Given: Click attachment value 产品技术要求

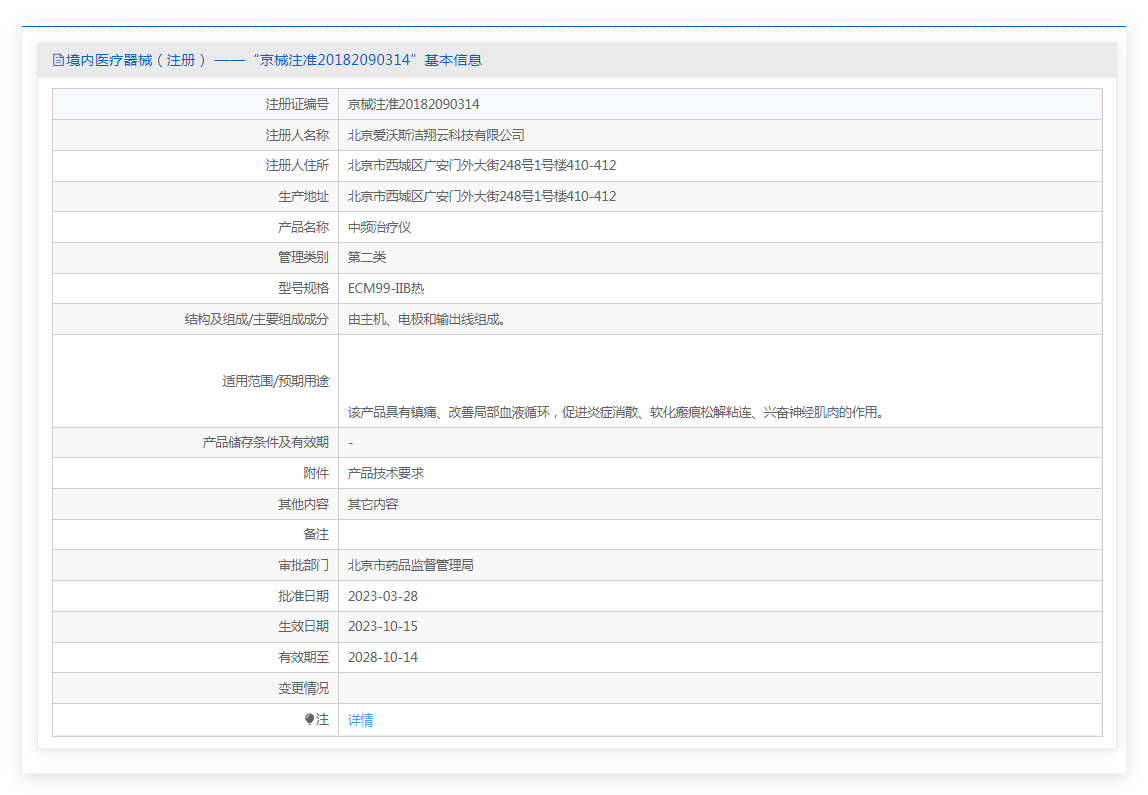Looking at the screenshot, I should [x=386, y=474].
